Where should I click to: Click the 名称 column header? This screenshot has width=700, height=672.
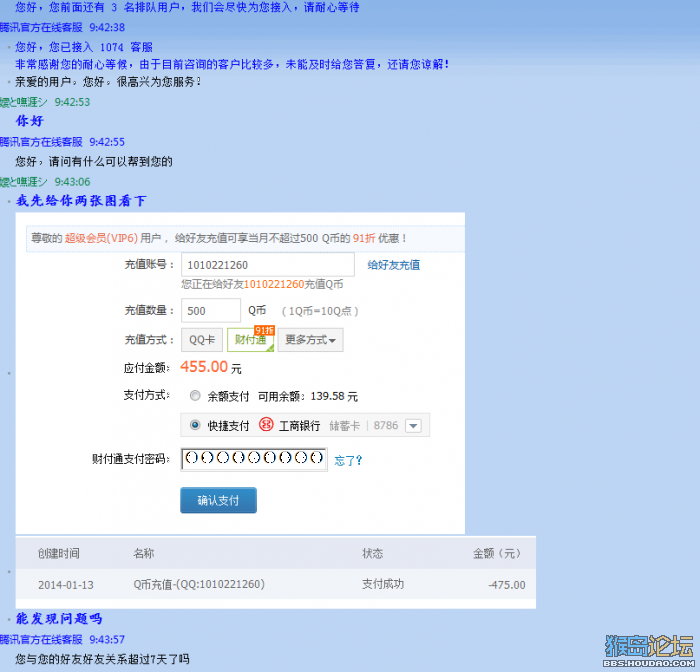(x=143, y=554)
